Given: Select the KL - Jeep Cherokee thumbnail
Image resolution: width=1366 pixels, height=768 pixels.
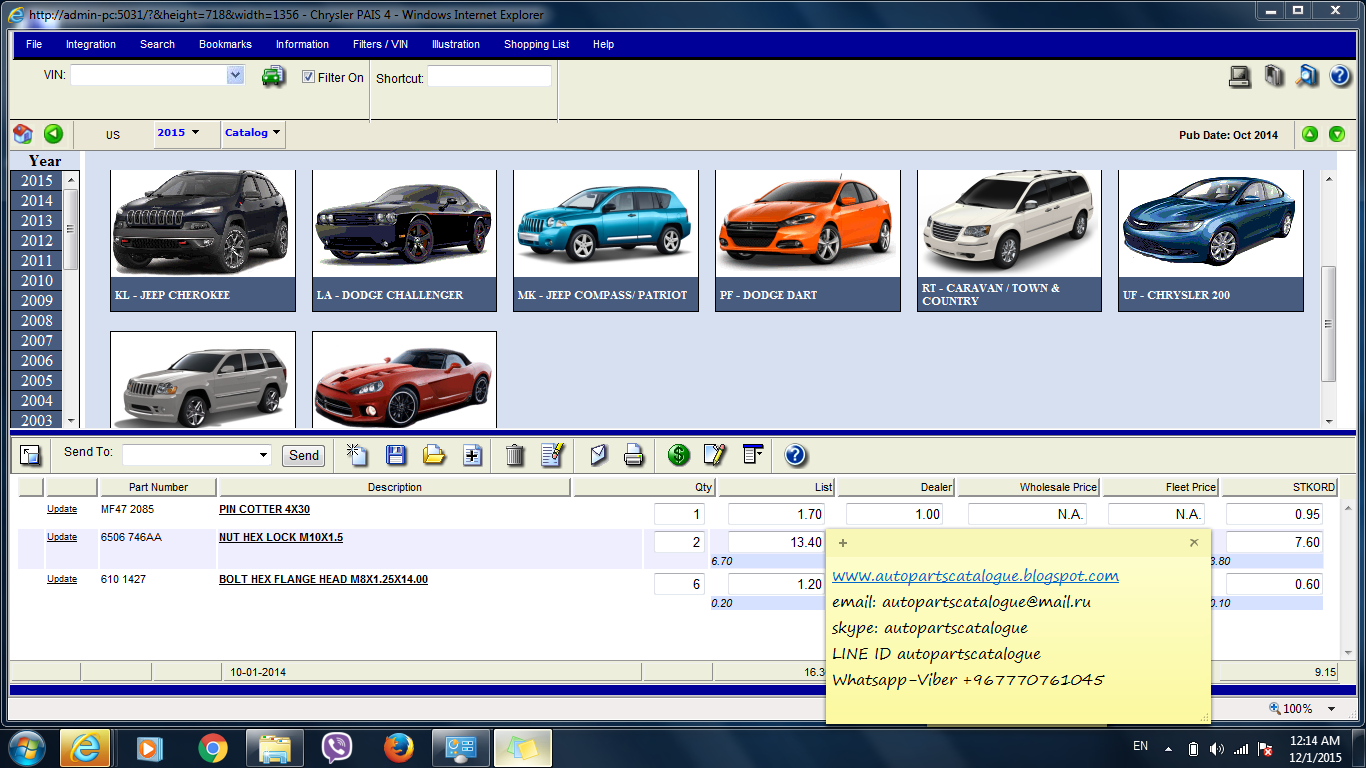Looking at the screenshot, I should point(203,241).
